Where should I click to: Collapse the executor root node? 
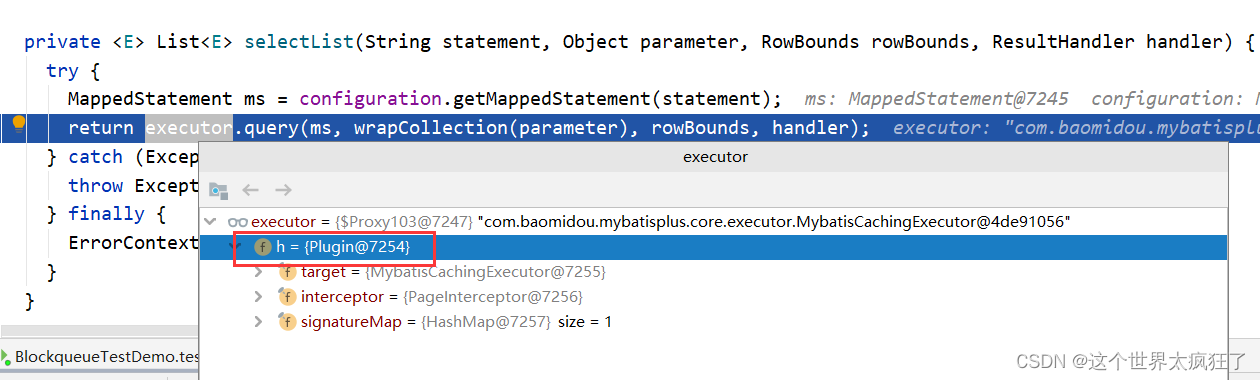click(210, 221)
